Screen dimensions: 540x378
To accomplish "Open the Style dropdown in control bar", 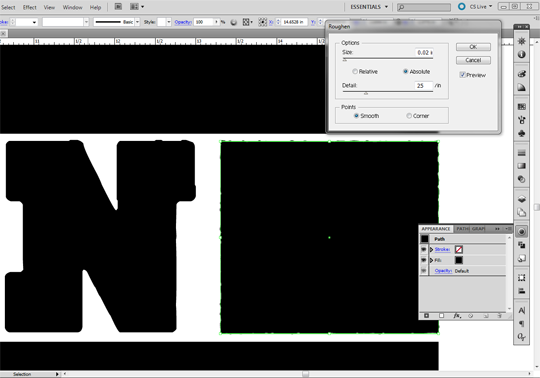I will tap(168, 22).
